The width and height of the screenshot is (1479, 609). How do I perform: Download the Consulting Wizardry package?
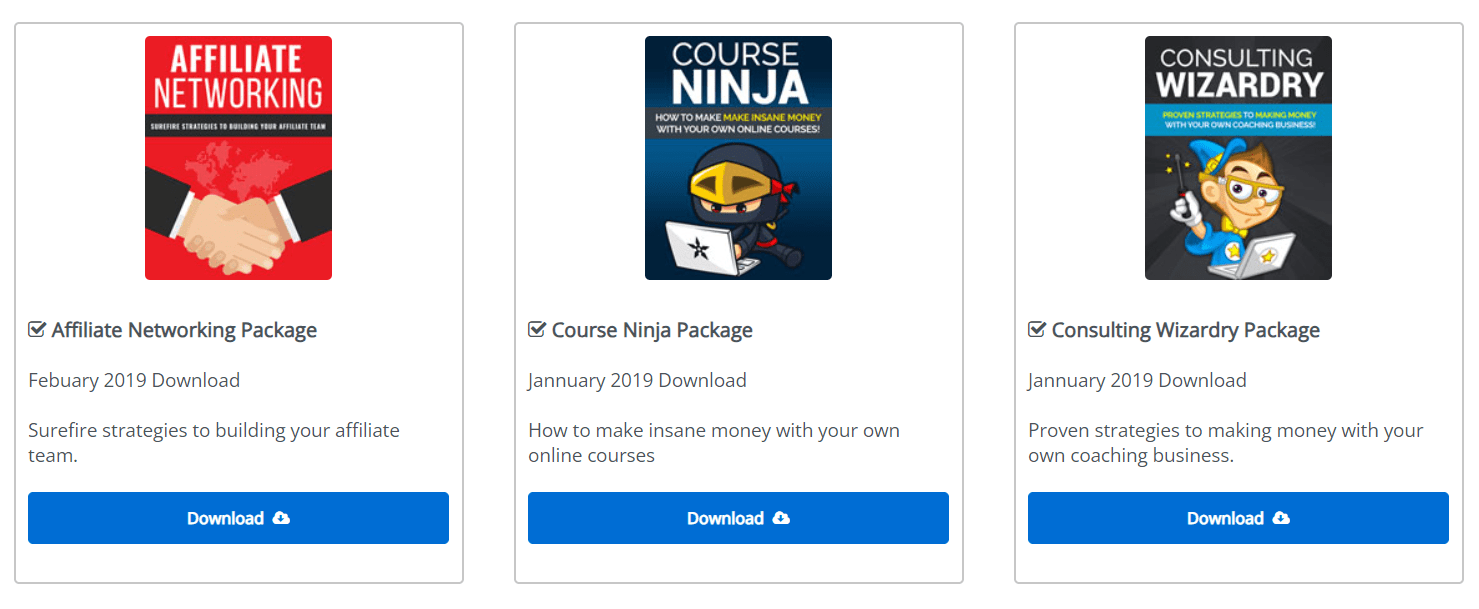[x=1226, y=518]
